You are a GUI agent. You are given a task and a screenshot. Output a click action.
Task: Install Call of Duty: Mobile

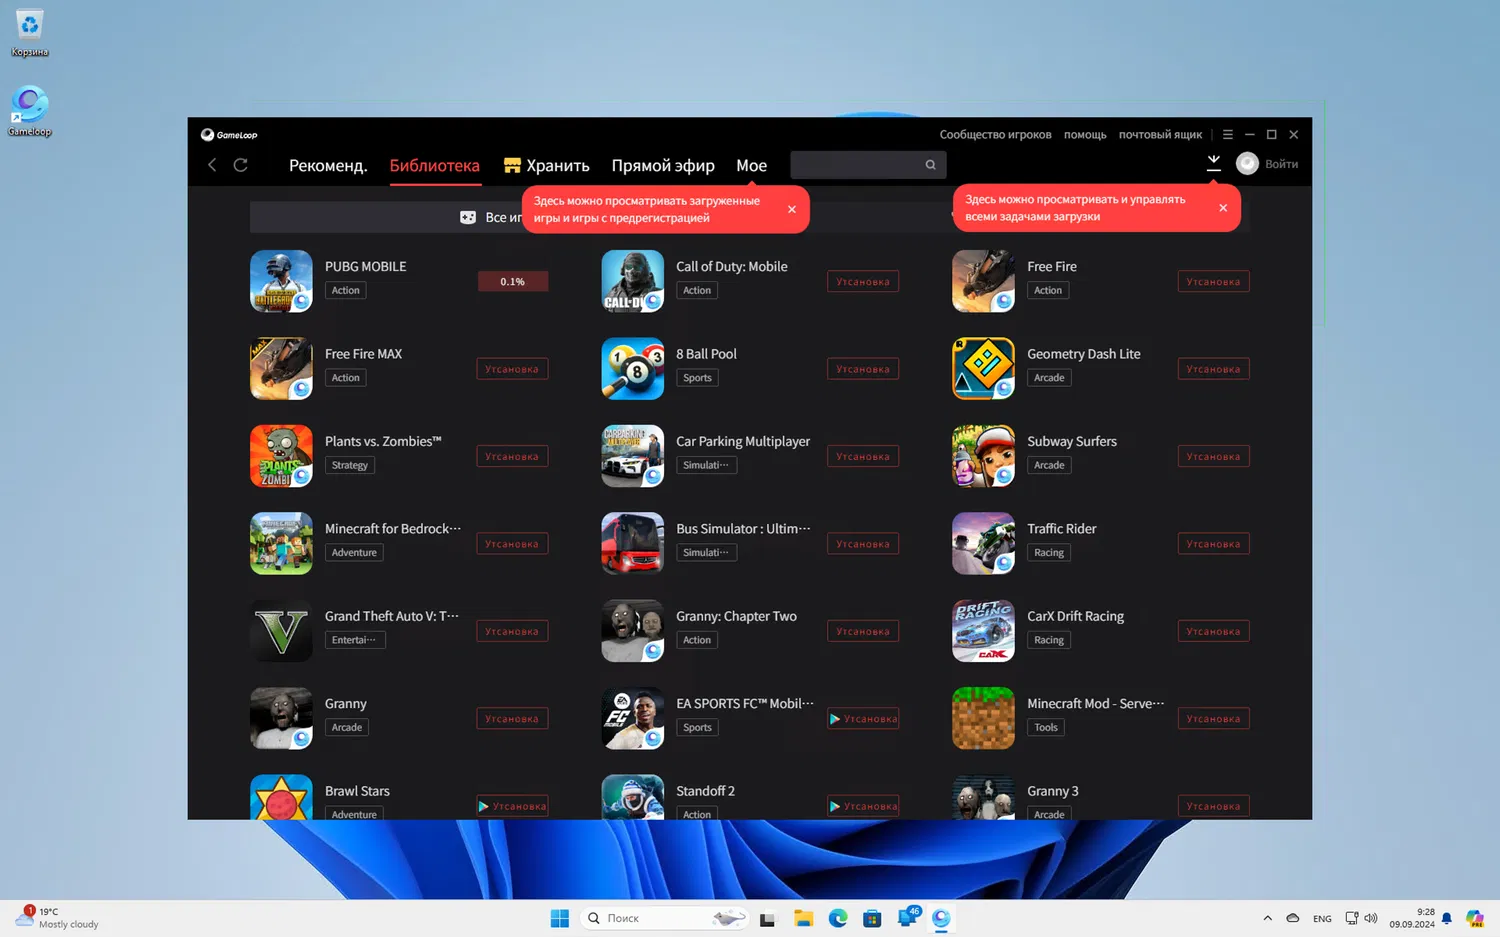863,282
